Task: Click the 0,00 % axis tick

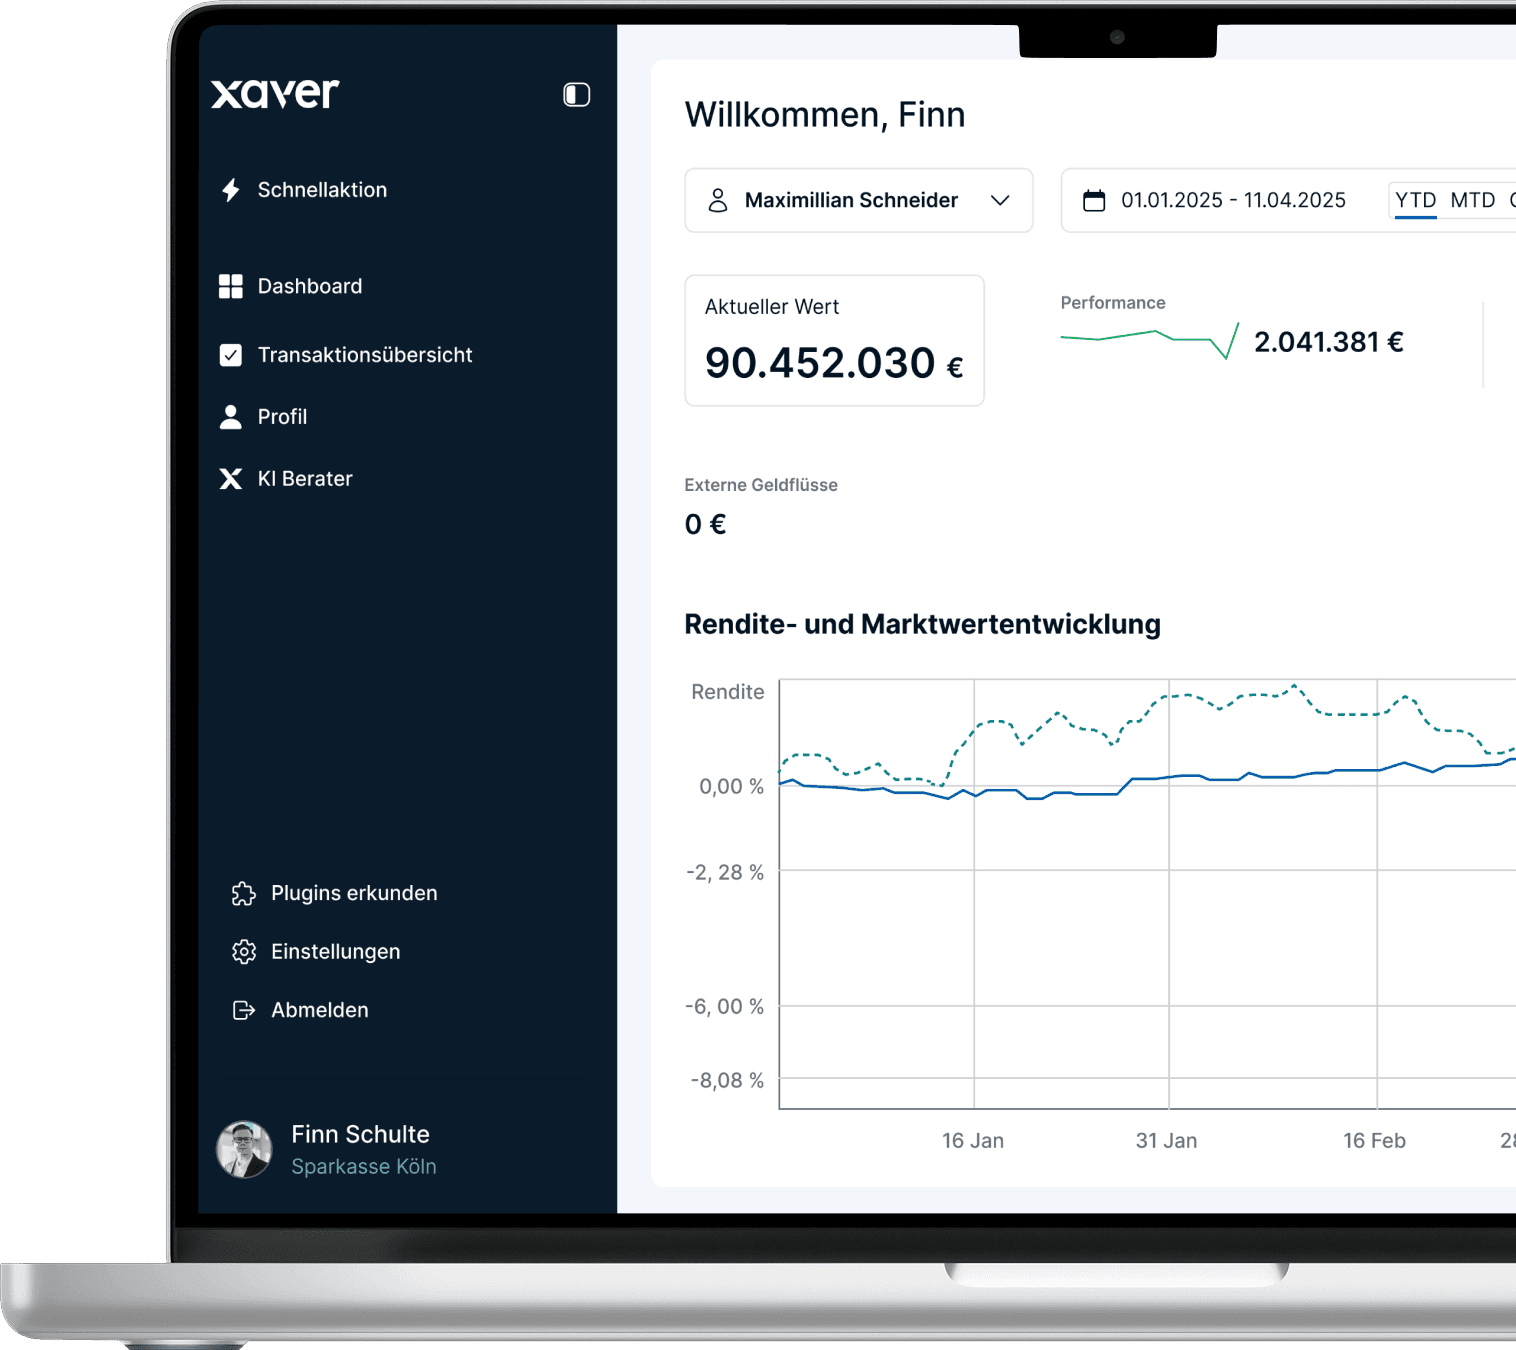Action: (731, 787)
